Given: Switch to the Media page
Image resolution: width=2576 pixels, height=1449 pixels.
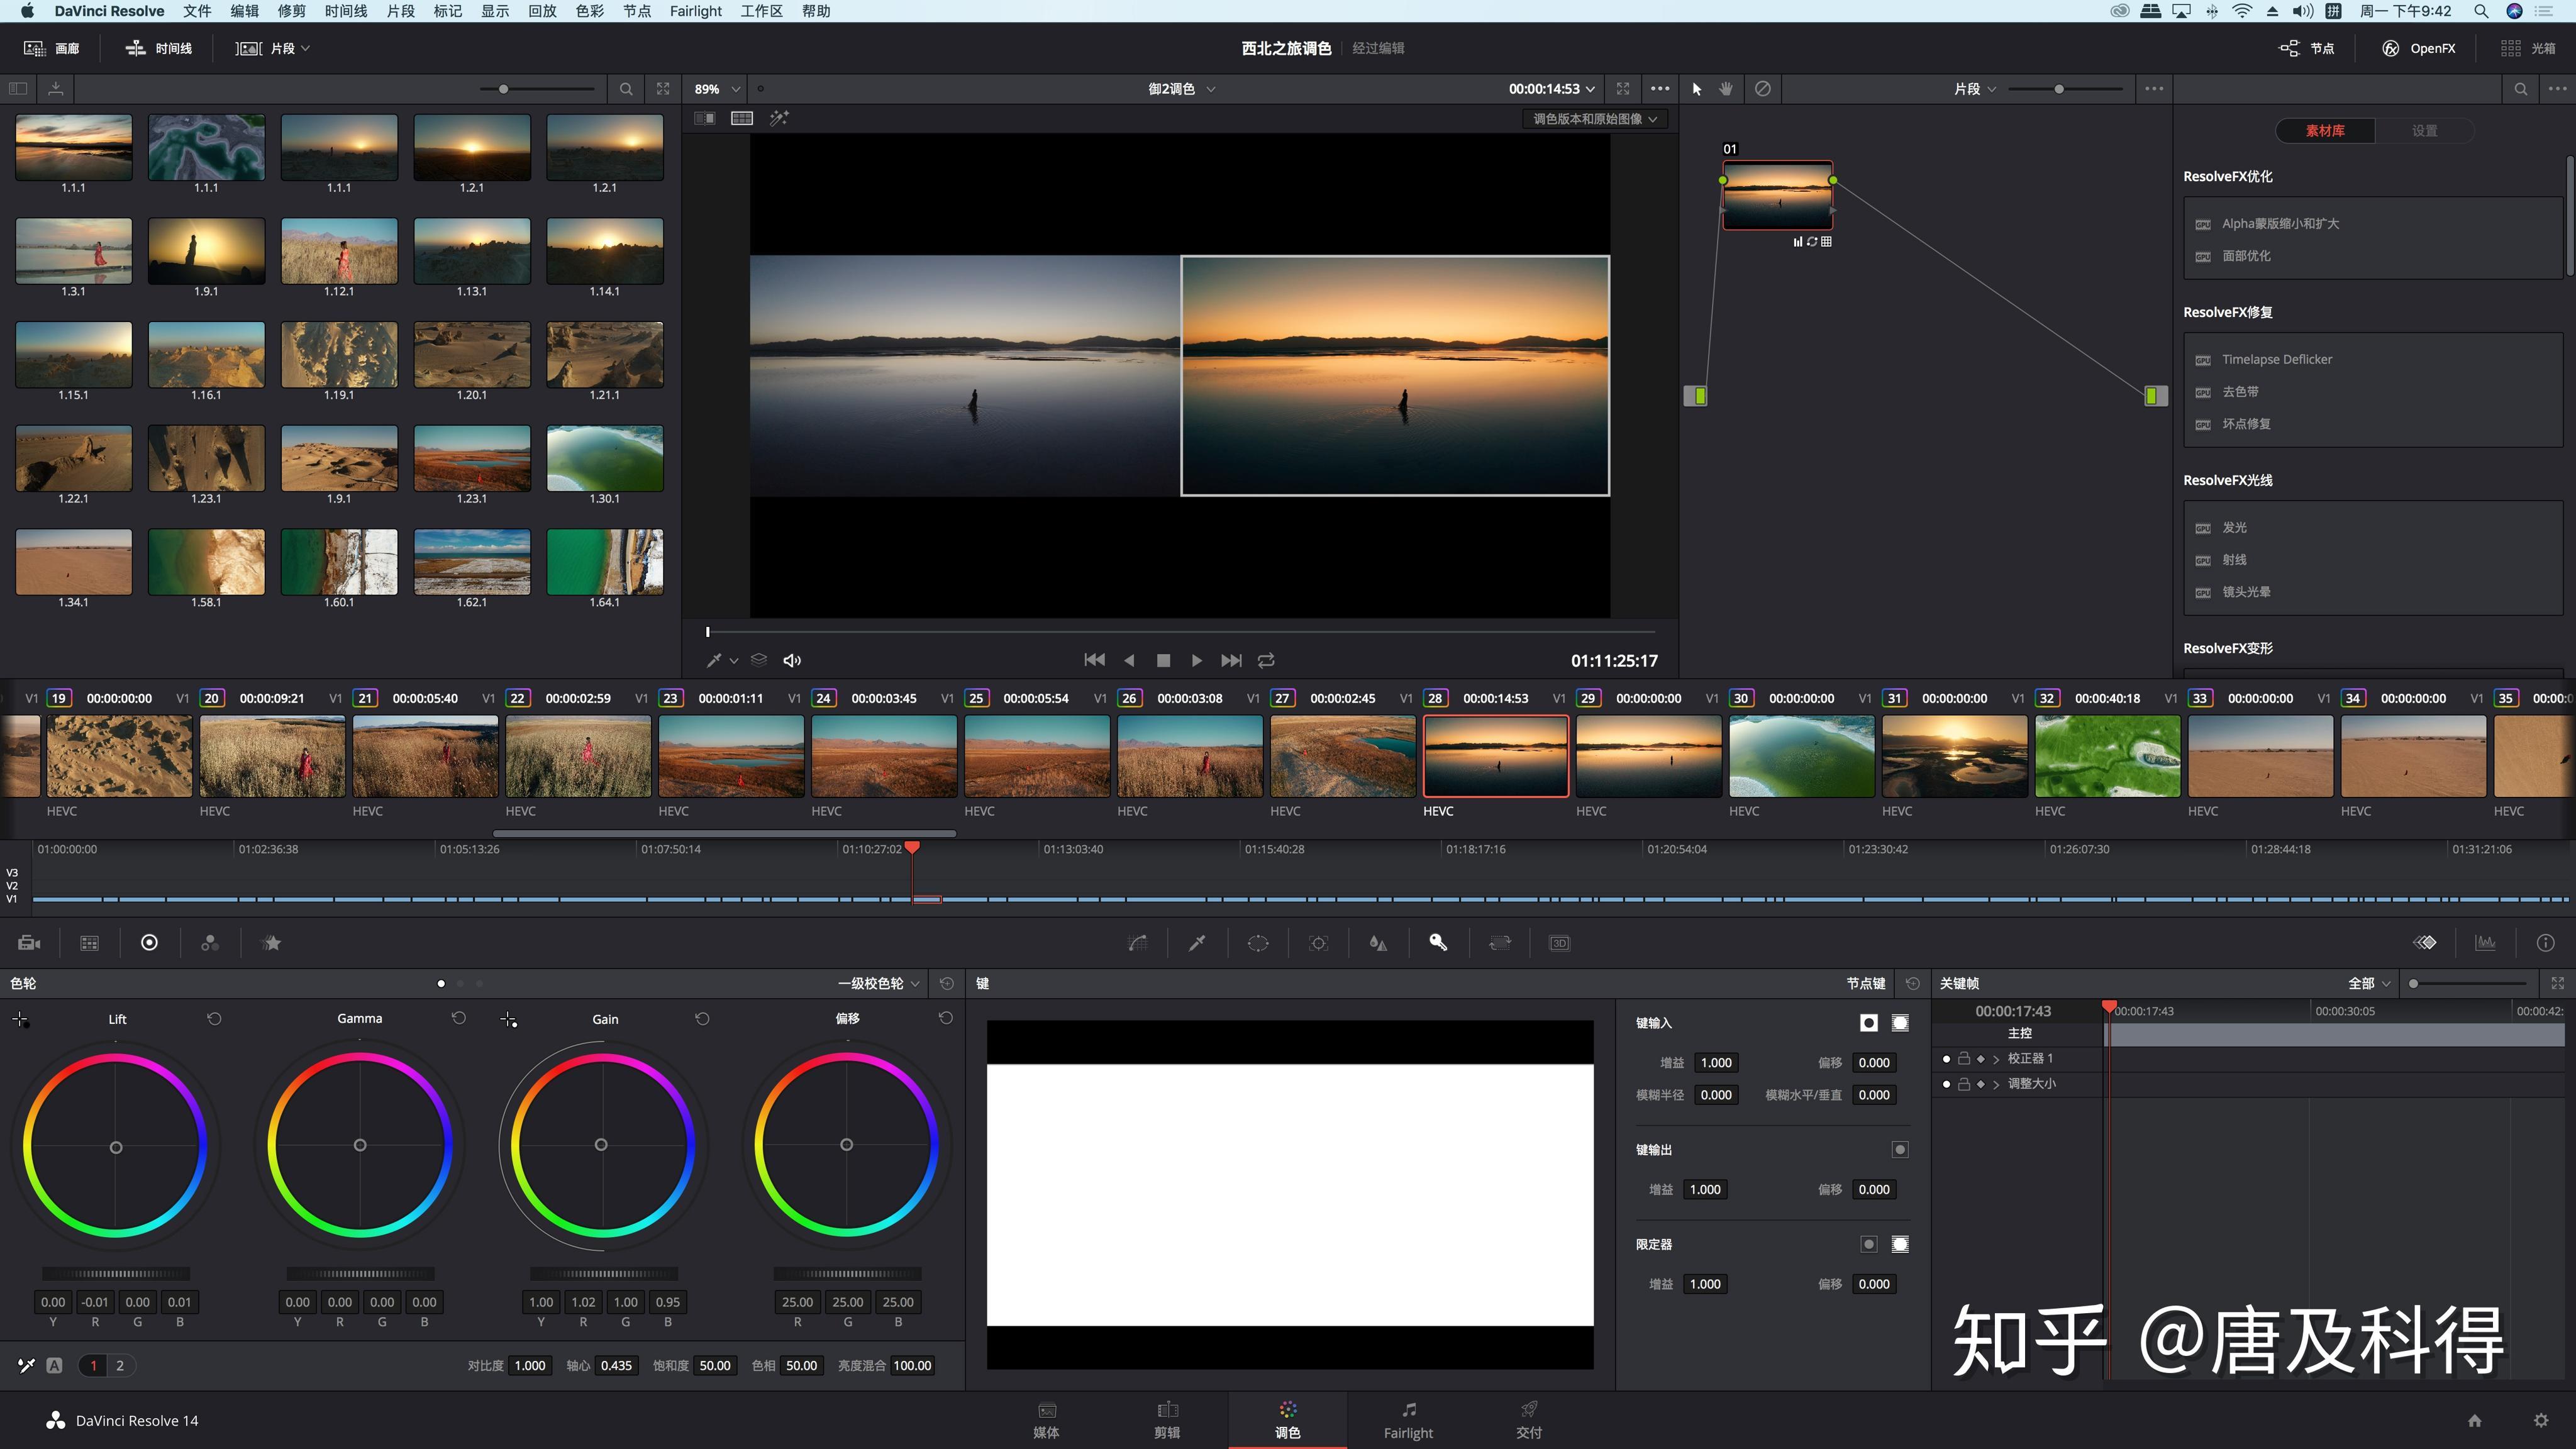Looking at the screenshot, I should pos(1046,1420).
